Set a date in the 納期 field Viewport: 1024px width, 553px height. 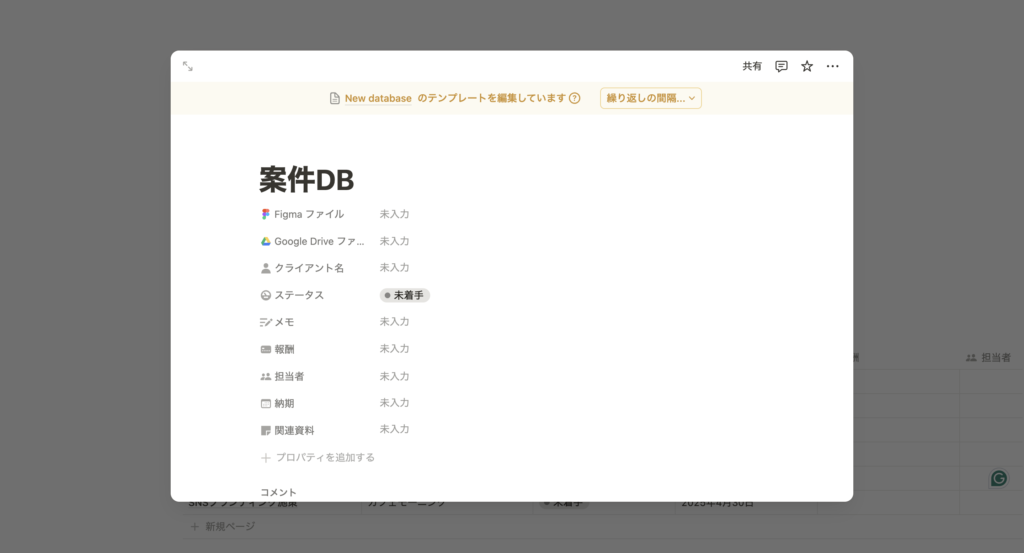click(395, 403)
